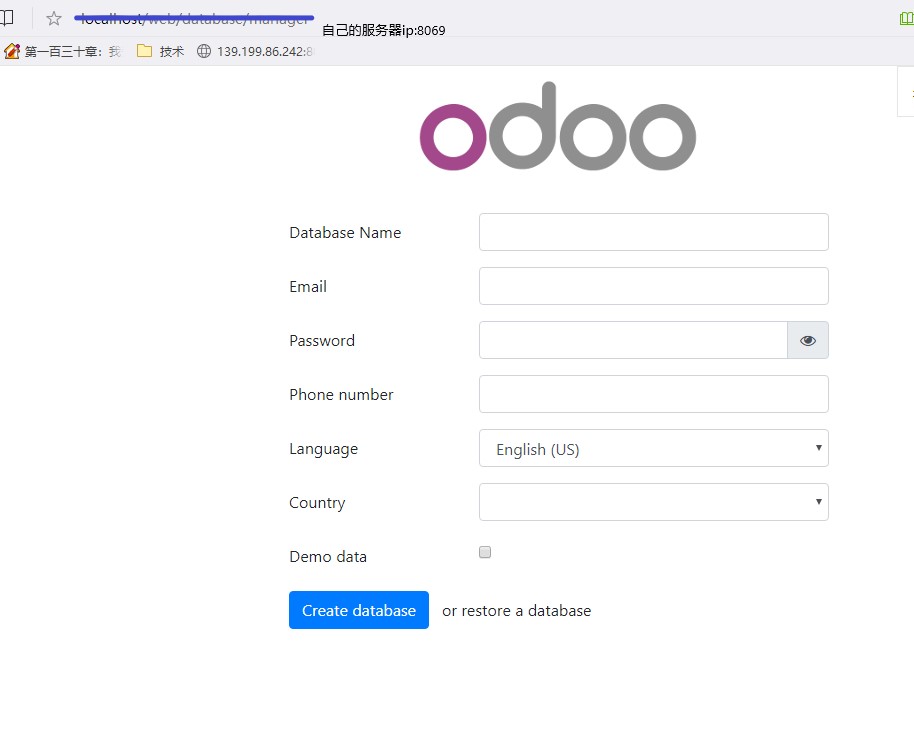914x741 pixels.
Task: Focus the Phone number field
Action: pos(653,394)
